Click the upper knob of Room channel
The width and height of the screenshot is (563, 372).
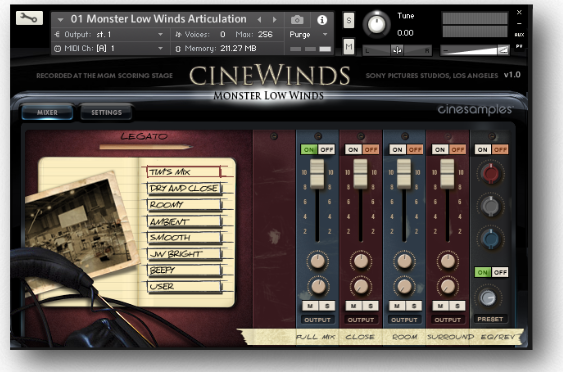[404, 261]
